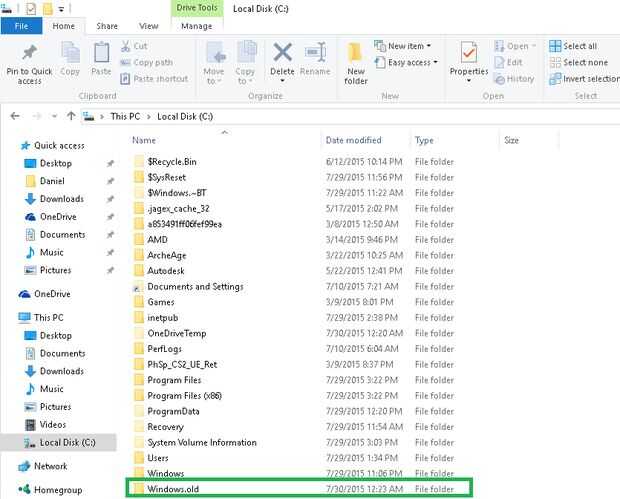Select the $Recycle.Bin folder
Screen dimensions: 620x499
pyautogui.click(x=293, y=162)
